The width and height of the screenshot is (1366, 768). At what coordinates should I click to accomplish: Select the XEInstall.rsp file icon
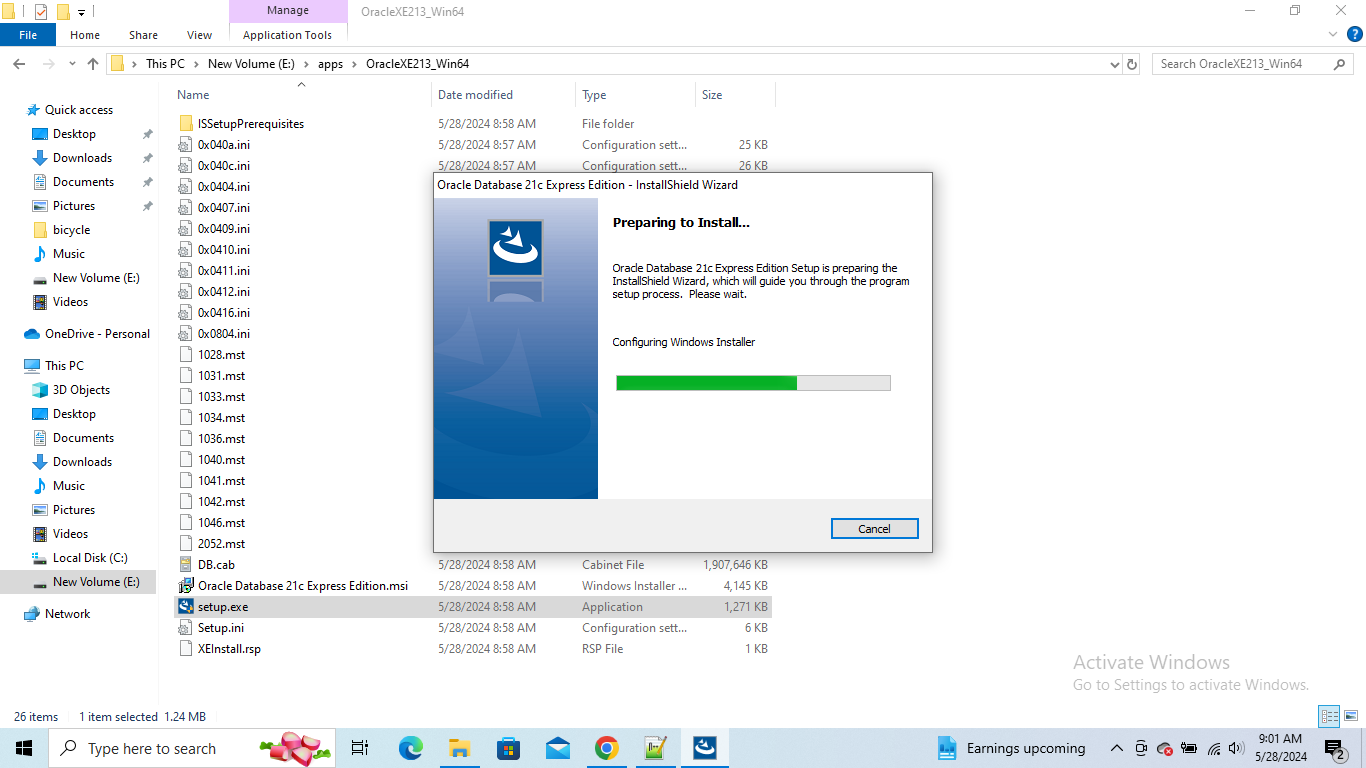click(185, 649)
